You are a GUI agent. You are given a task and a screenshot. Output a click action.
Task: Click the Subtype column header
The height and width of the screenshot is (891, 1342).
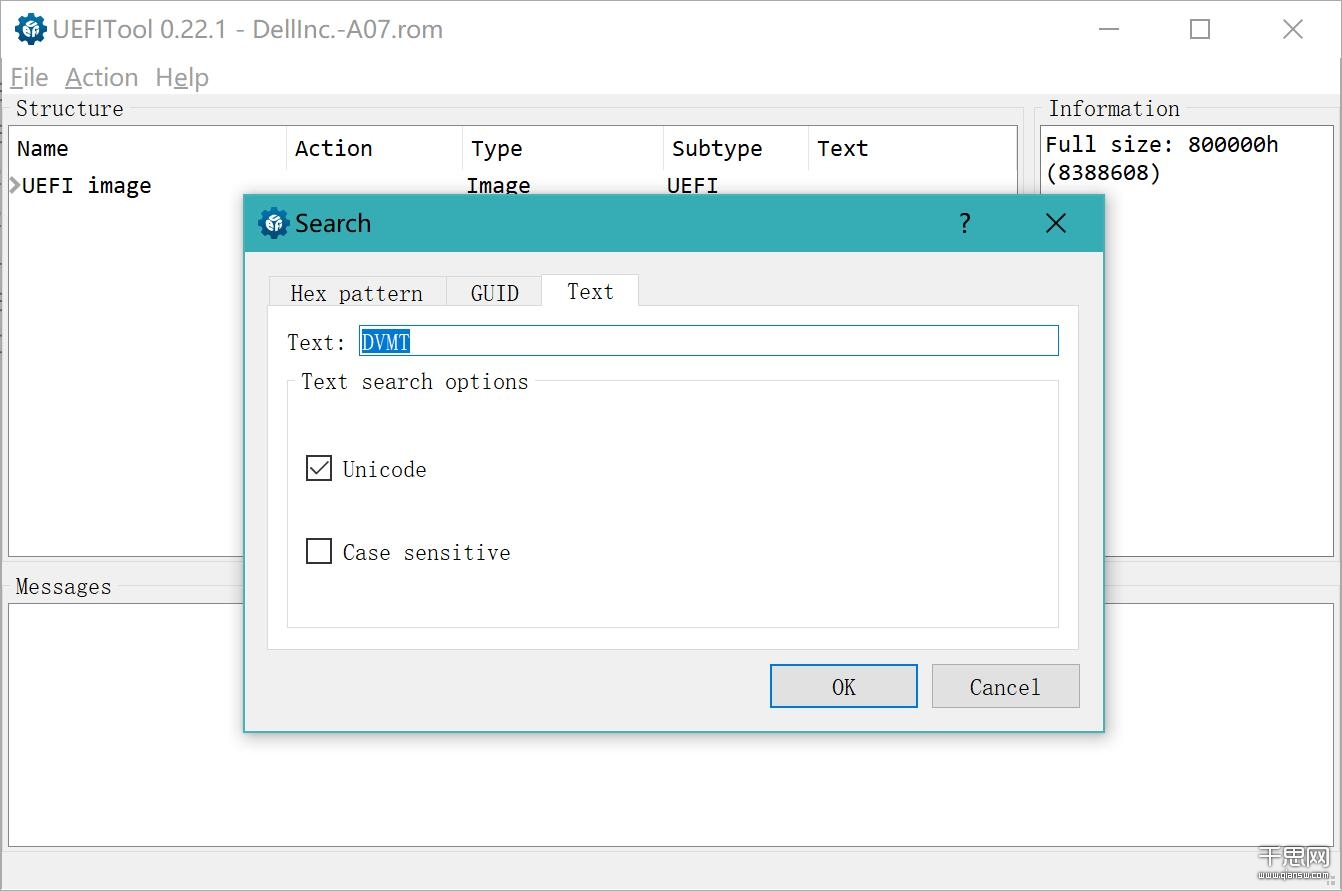736,149
